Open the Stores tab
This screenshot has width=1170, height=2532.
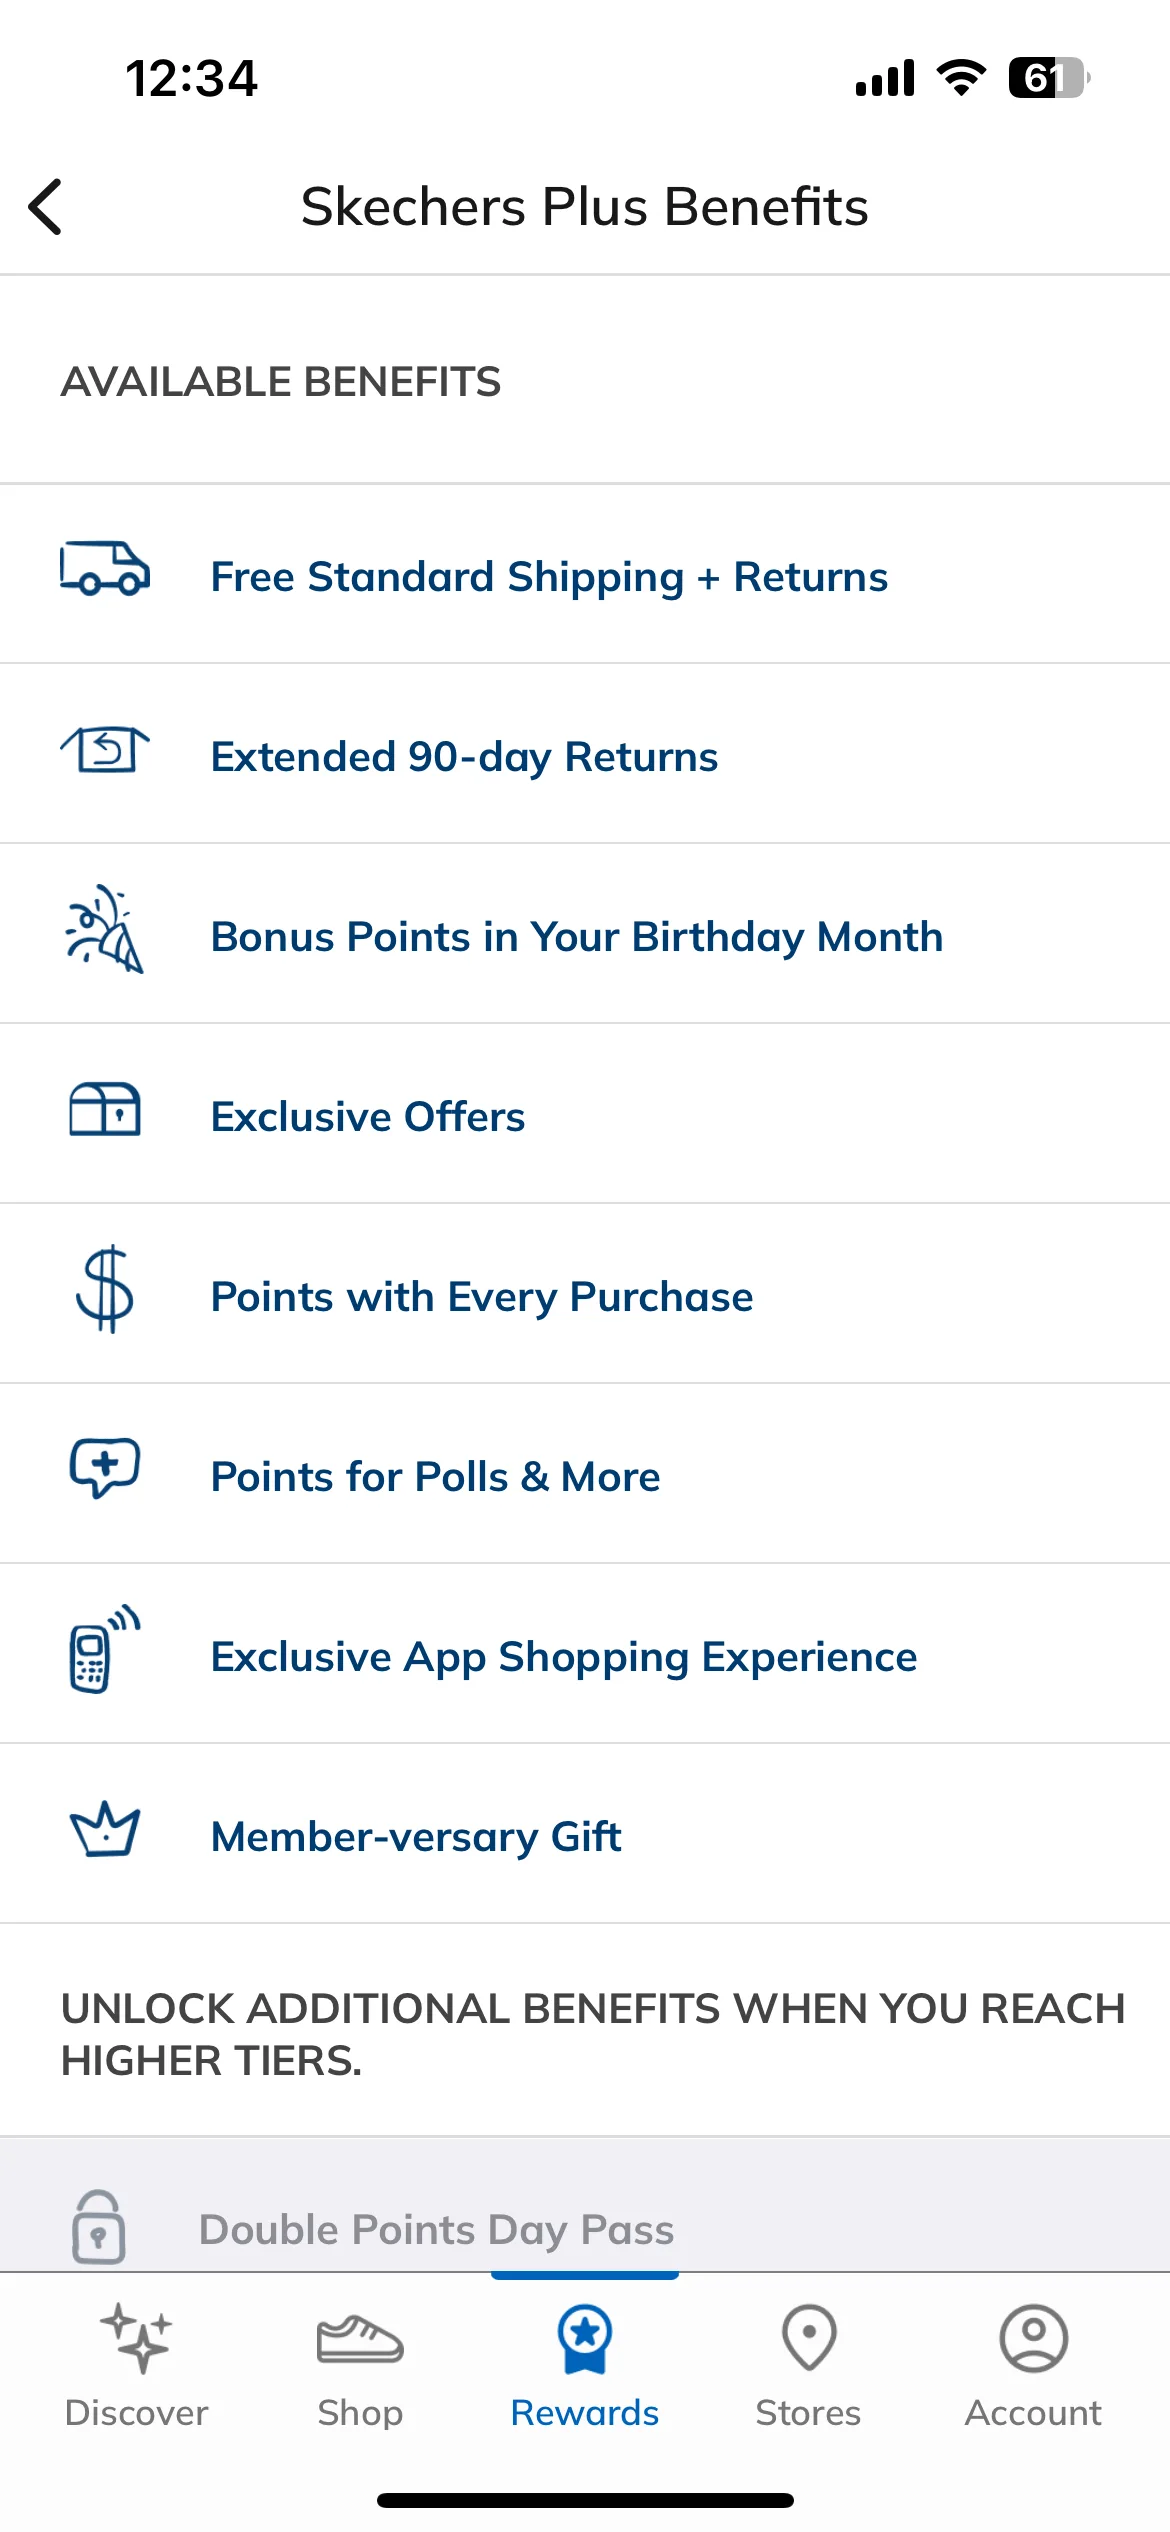point(808,2367)
